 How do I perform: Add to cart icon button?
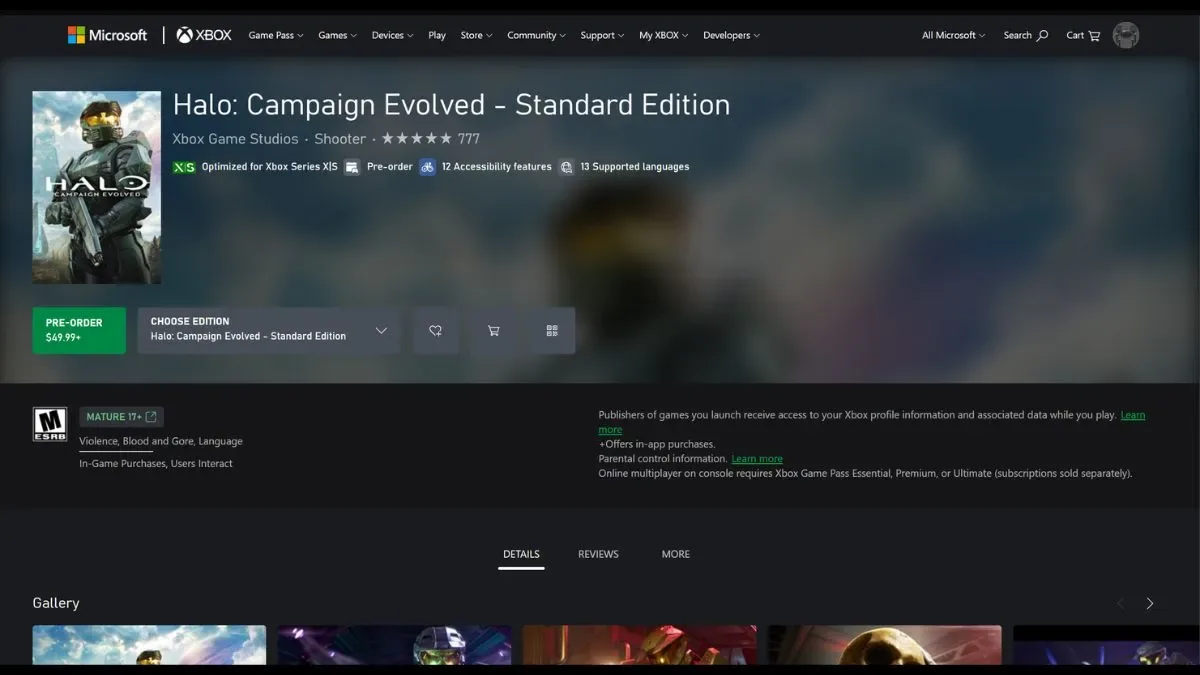(x=493, y=331)
